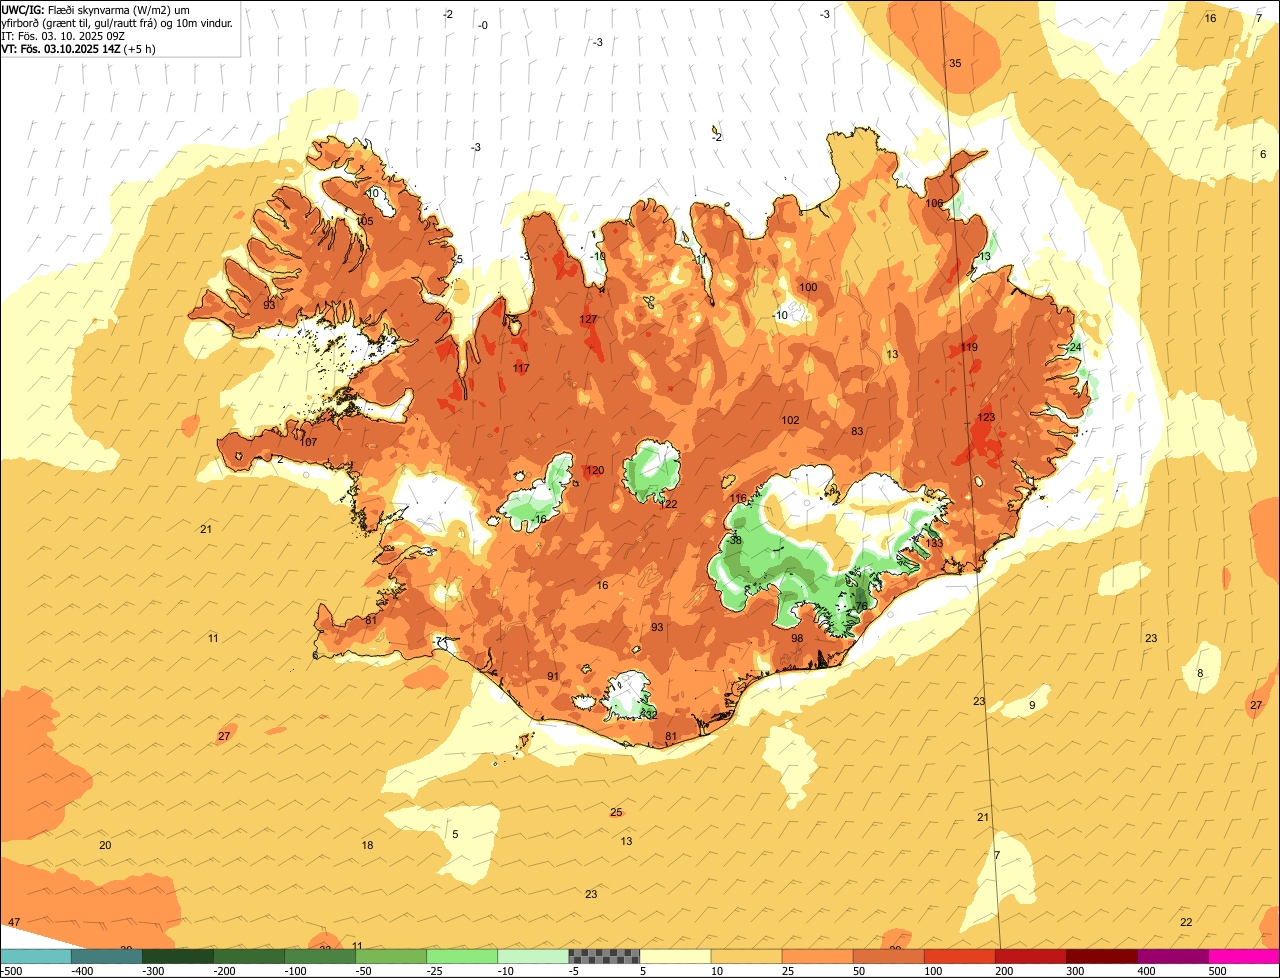The image size is (1280, 978).
Task: Pick the maroon 300 to 400 legend swatch
Action: [1102, 956]
